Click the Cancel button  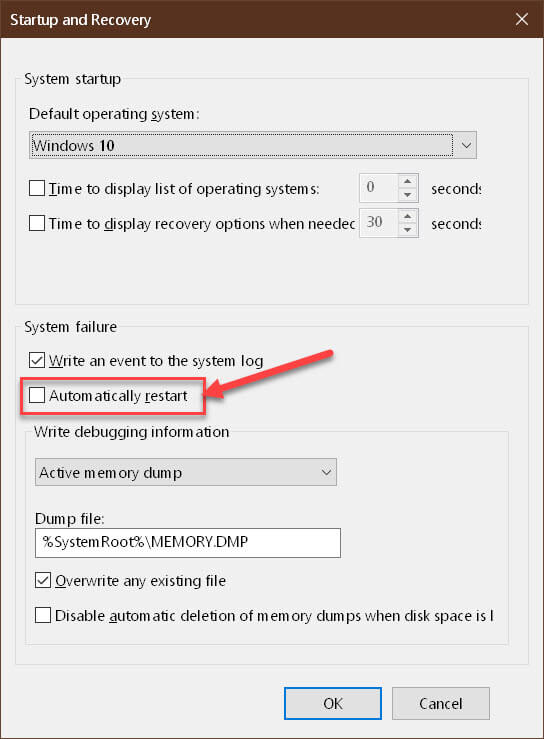[x=441, y=703]
